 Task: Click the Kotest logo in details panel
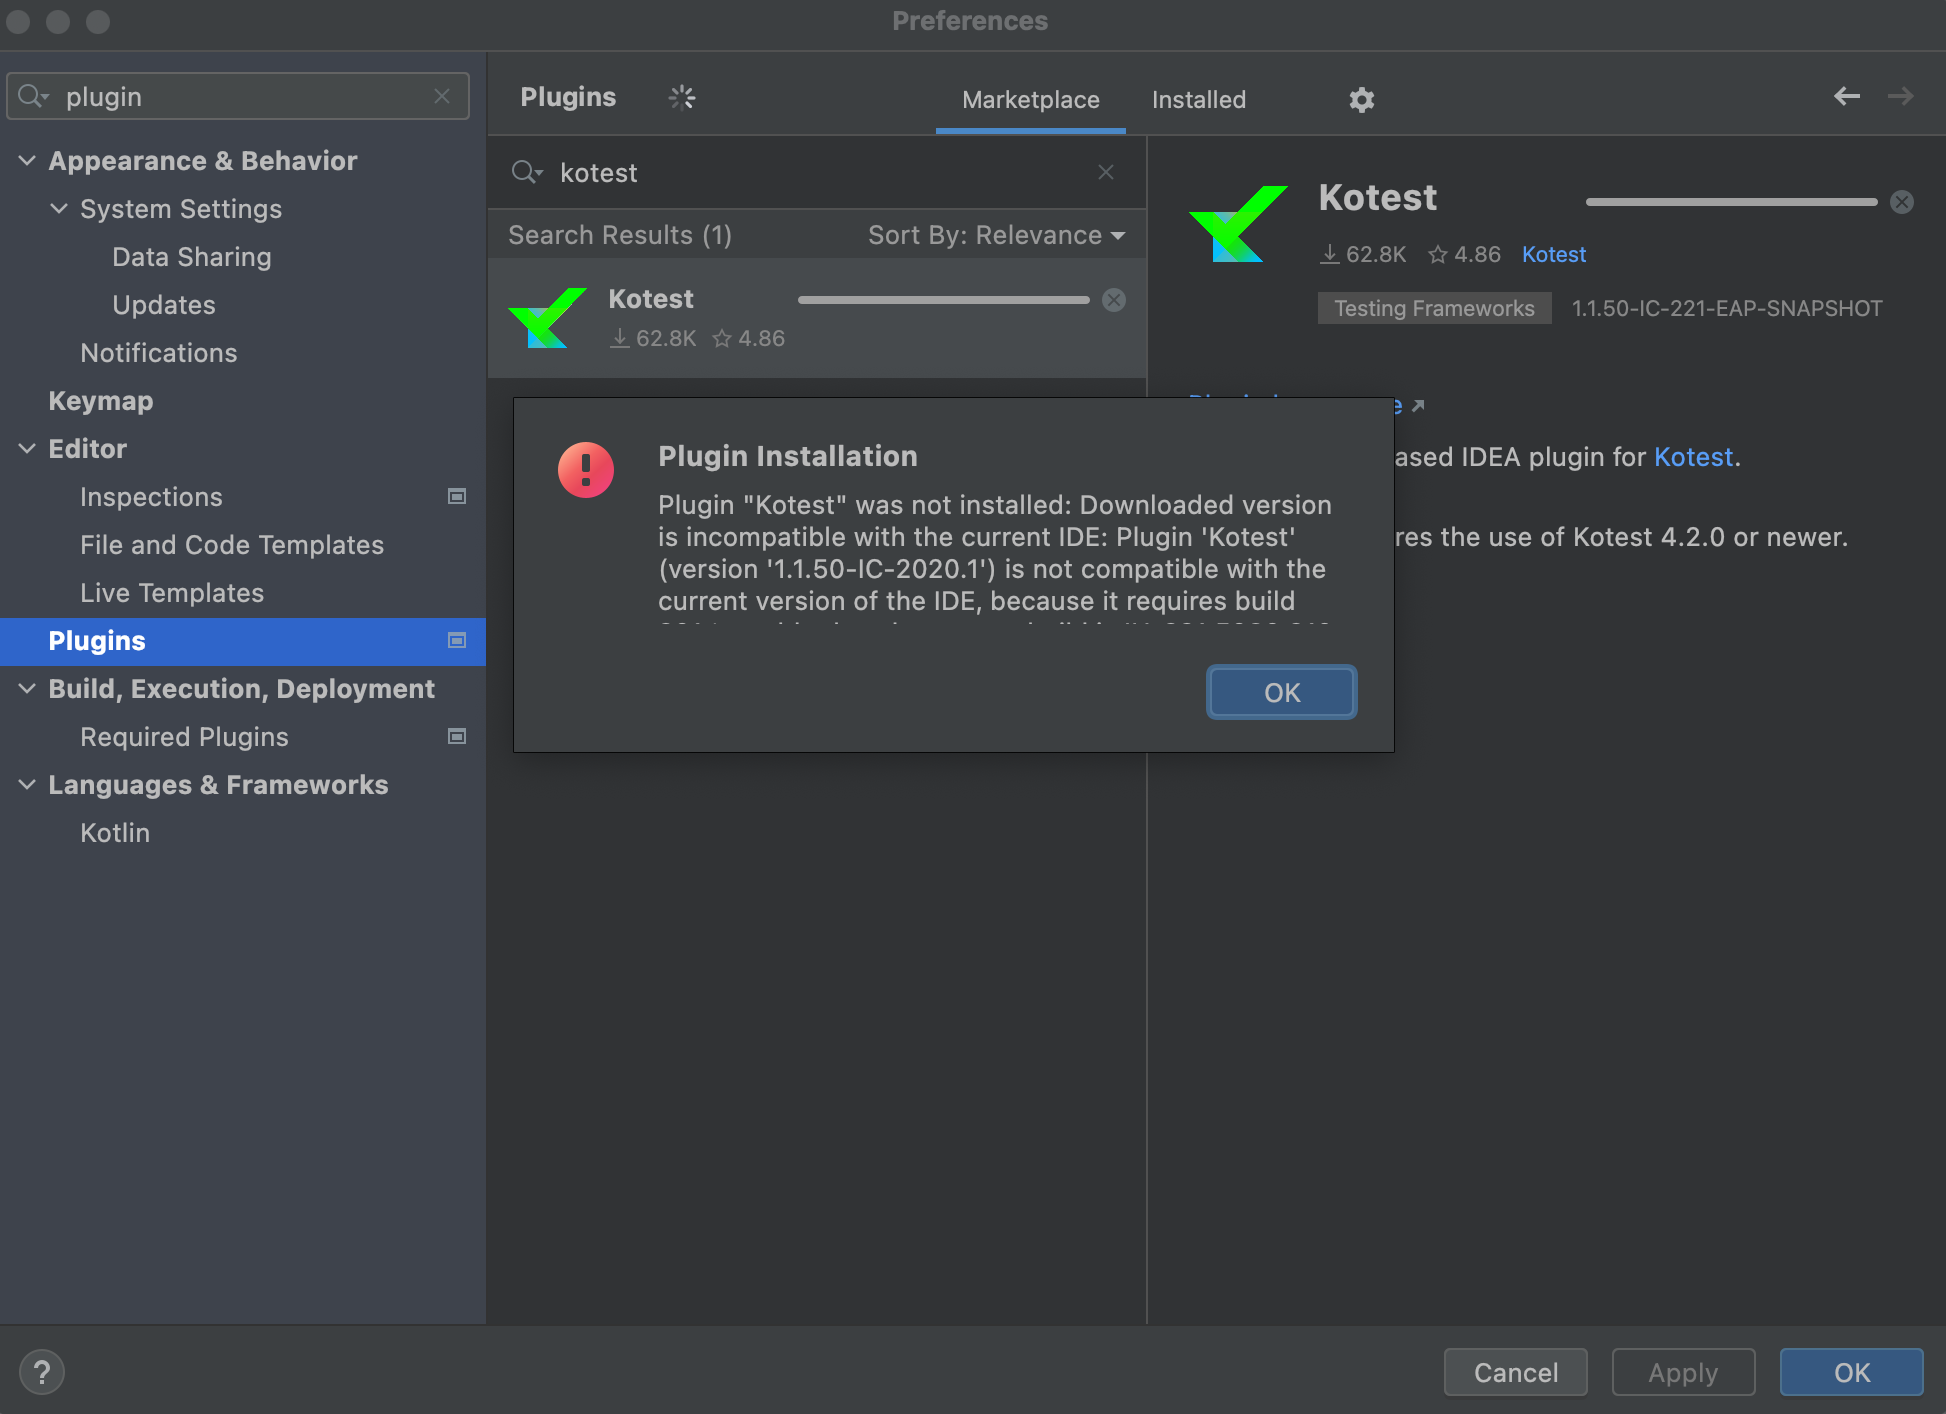1239,225
